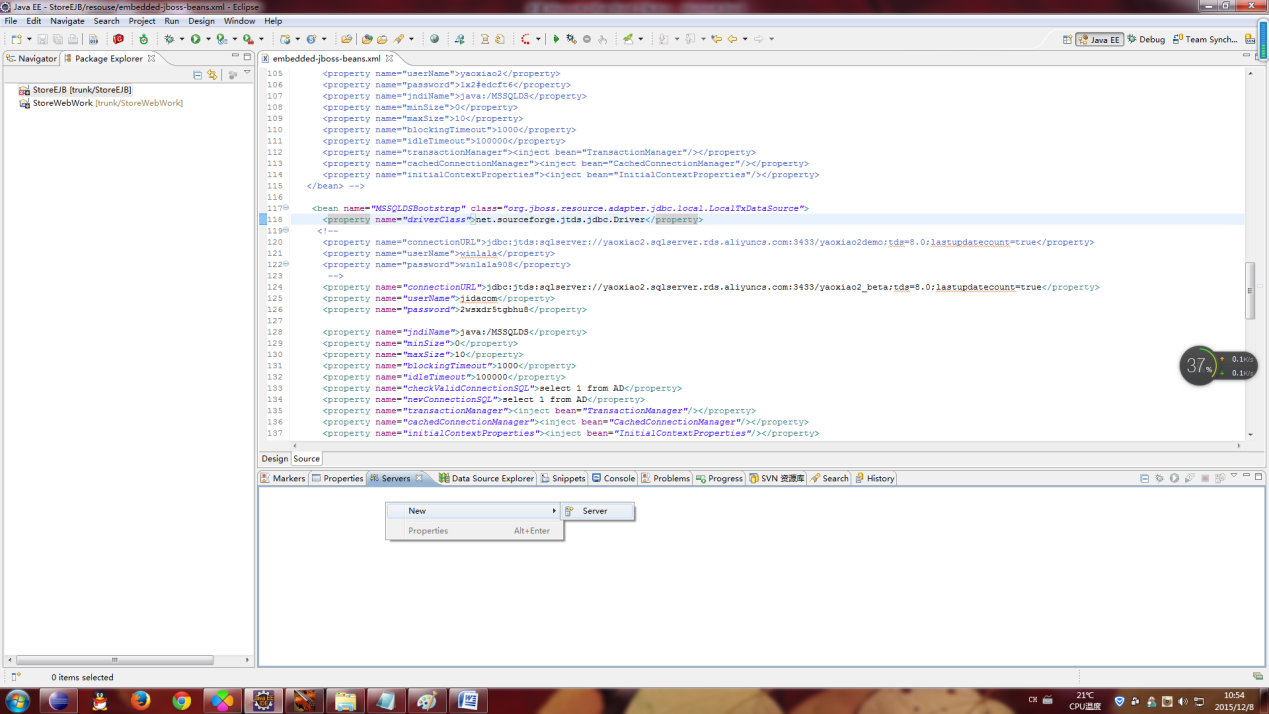This screenshot has width=1269, height=714.
Task: Close the Package Explorer view tab
Action: pyautogui.click(x=152, y=58)
